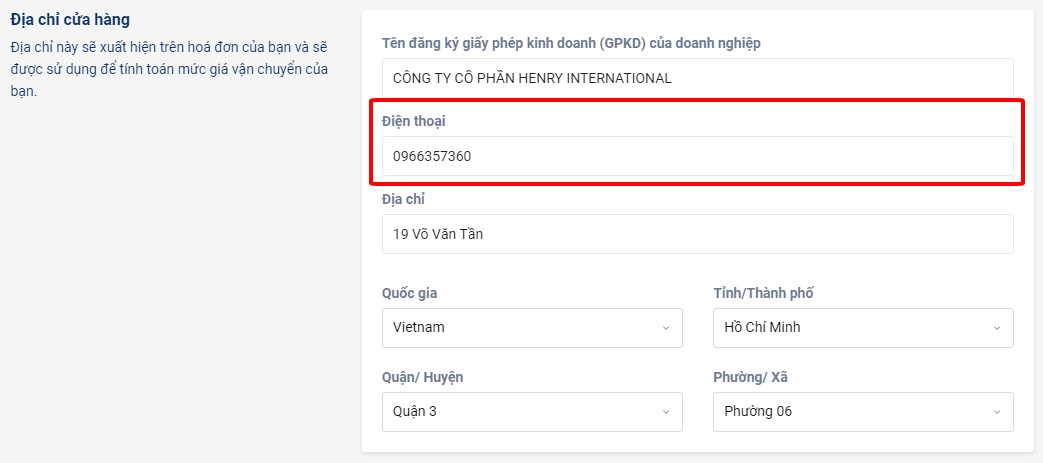Click the Tỉnh/Thành phố label
The width and height of the screenshot is (1043, 463).
pyautogui.click(x=763, y=293)
